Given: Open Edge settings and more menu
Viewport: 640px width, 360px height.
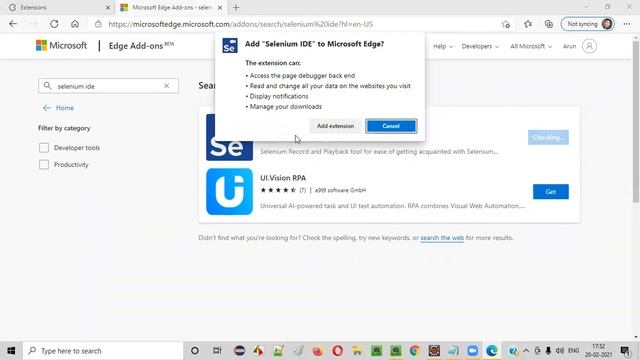Looking at the screenshot, I should 627,24.
